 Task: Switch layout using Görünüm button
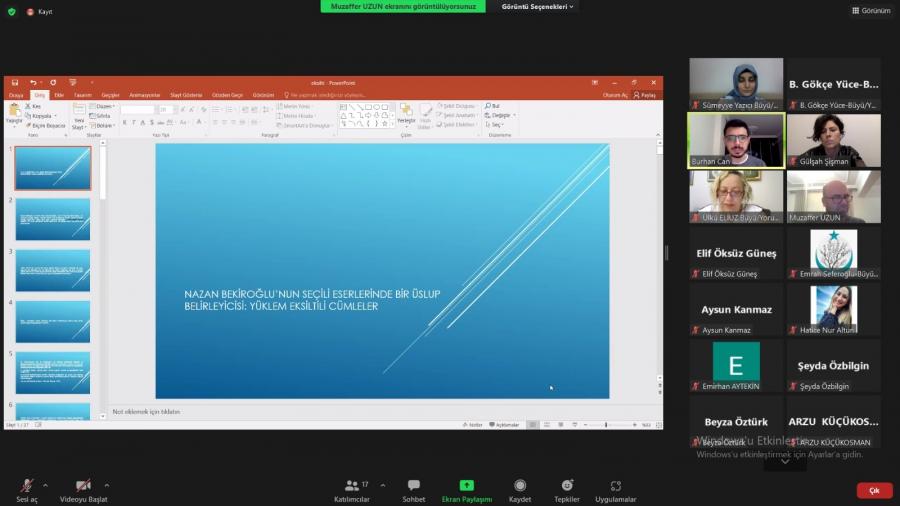tap(871, 10)
